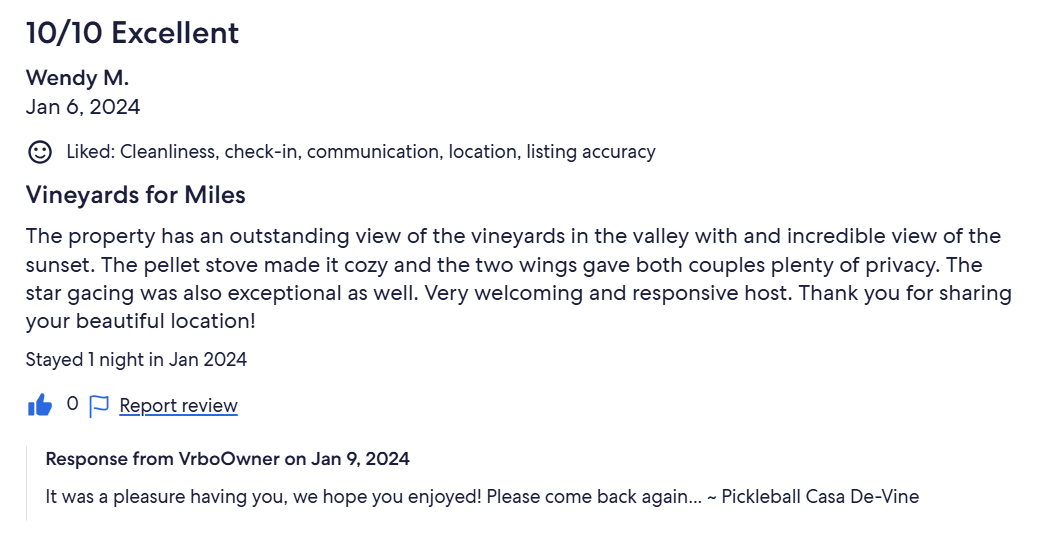This screenshot has width=1047, height=535.
Task: Click the Liked categories text line
Action: tap(361, 152)
